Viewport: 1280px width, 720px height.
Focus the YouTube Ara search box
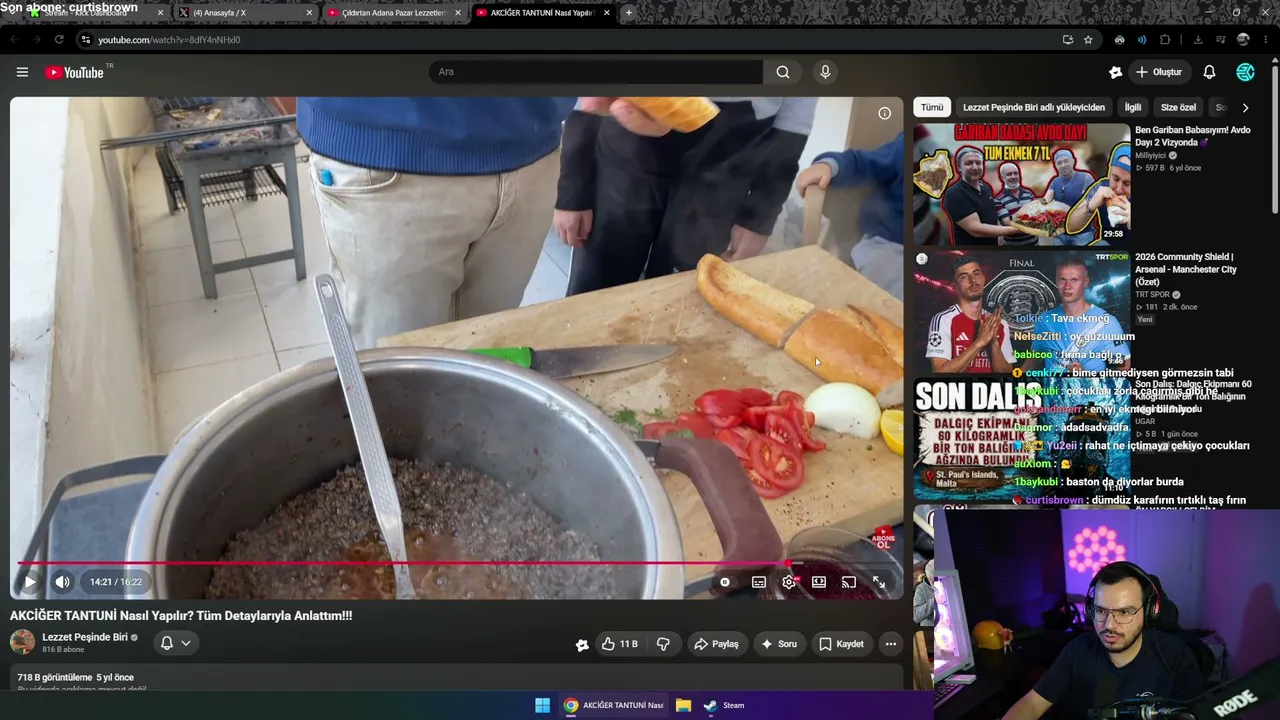(596, 72)
